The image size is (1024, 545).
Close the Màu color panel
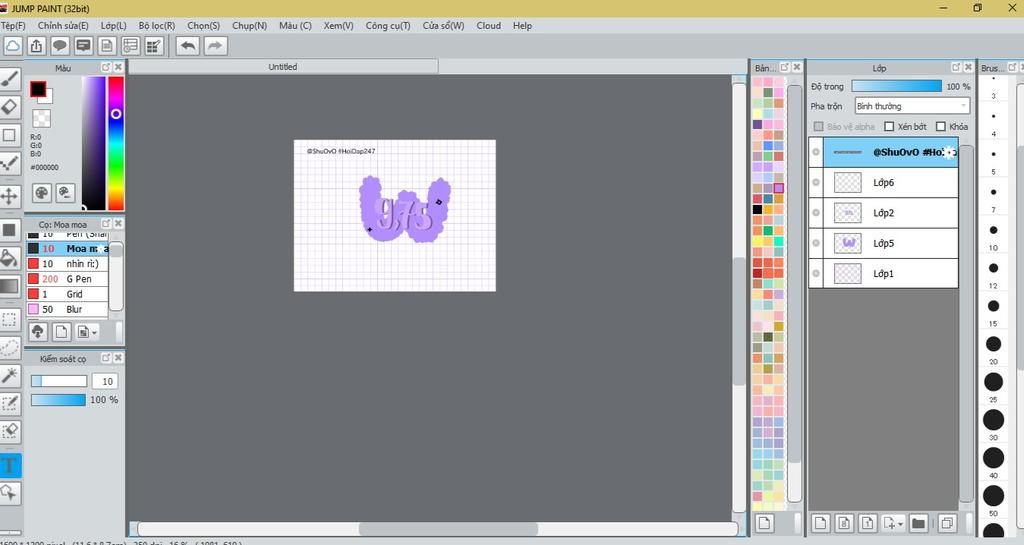pos(118,67)
